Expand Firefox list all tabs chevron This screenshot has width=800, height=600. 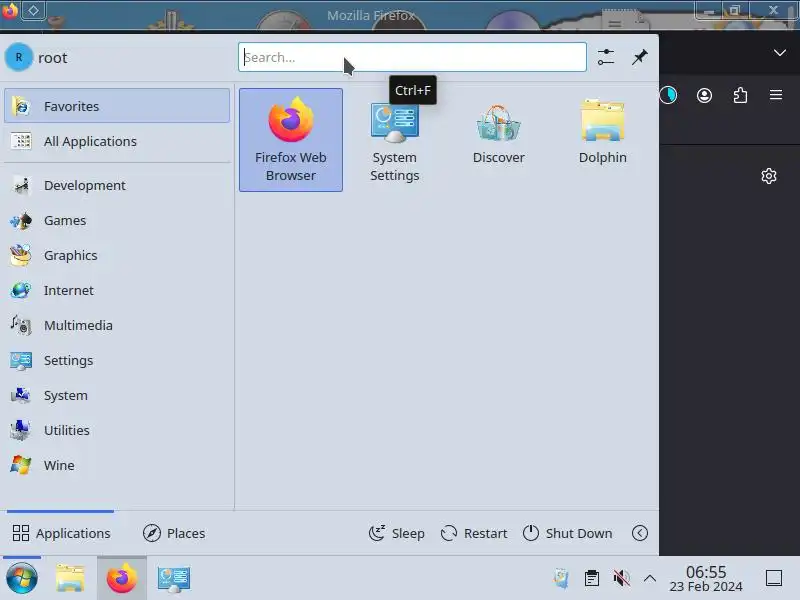point(780,53)
